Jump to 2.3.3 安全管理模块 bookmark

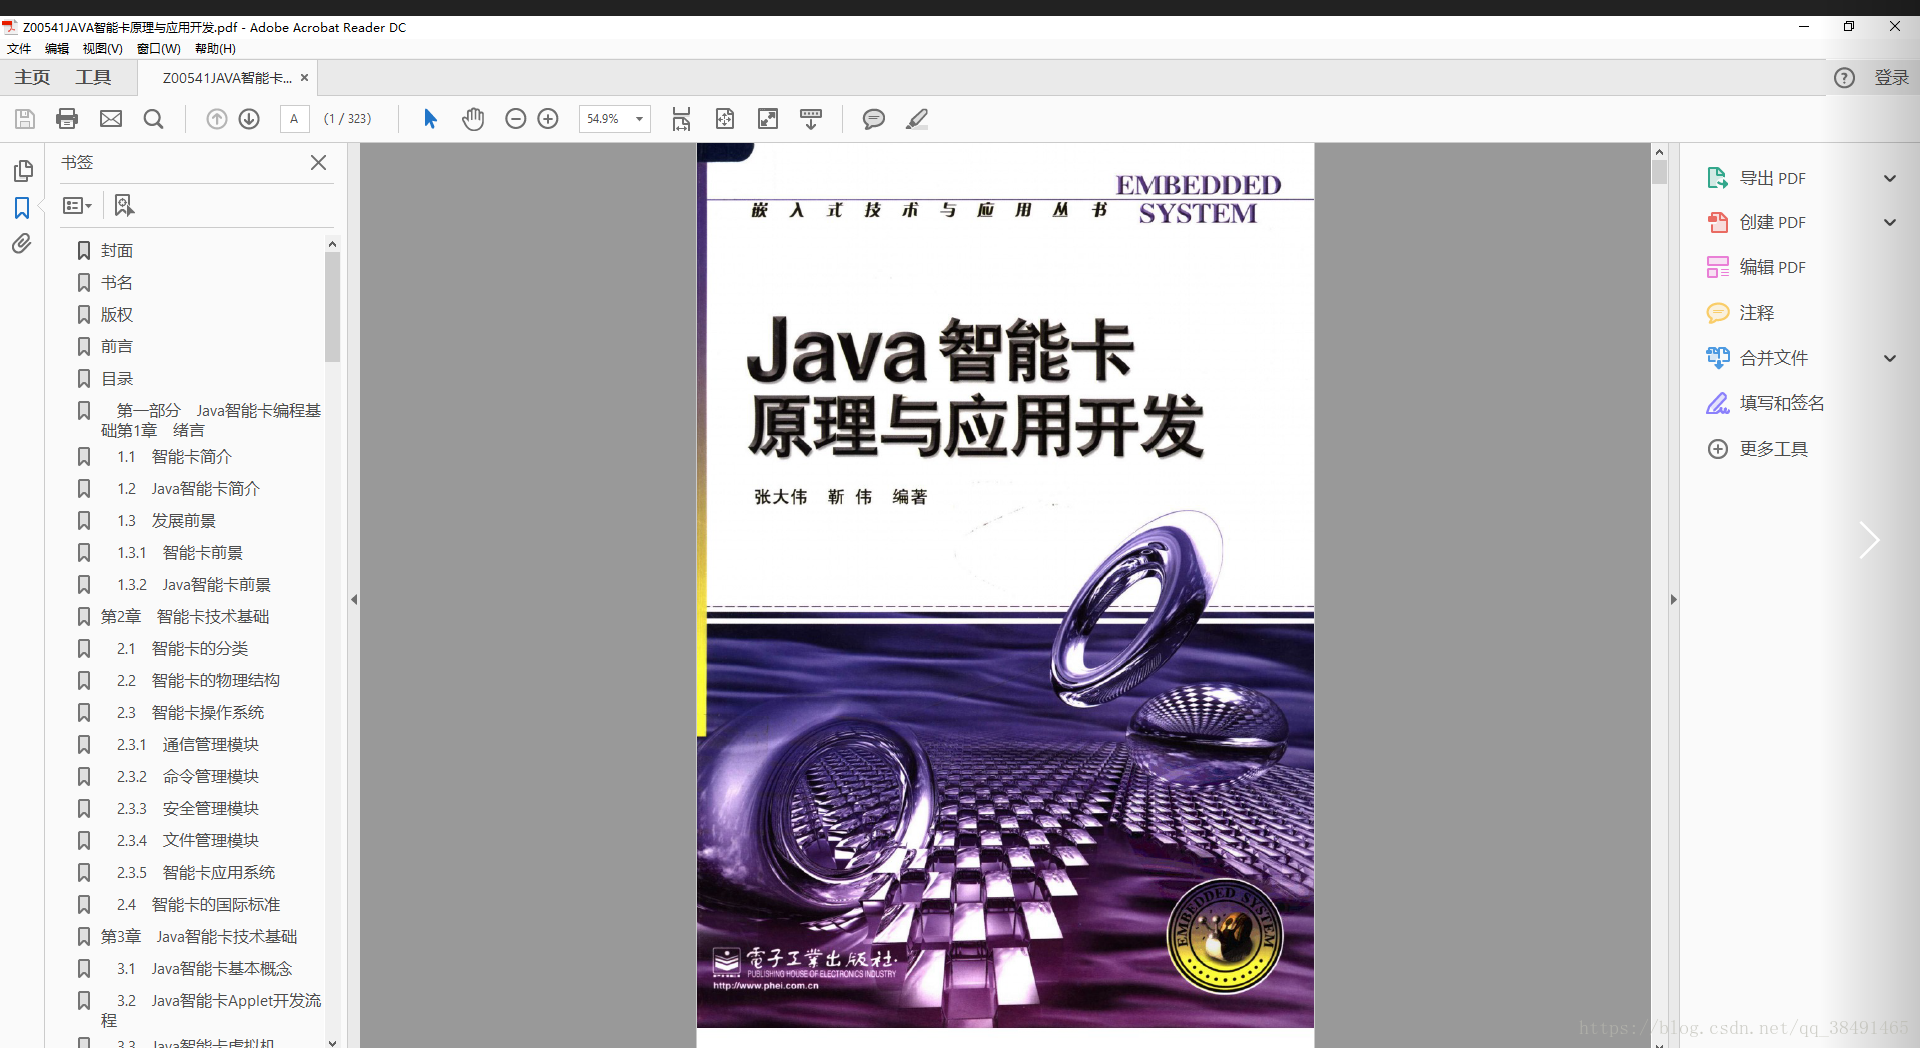click(x=188, y=809)
